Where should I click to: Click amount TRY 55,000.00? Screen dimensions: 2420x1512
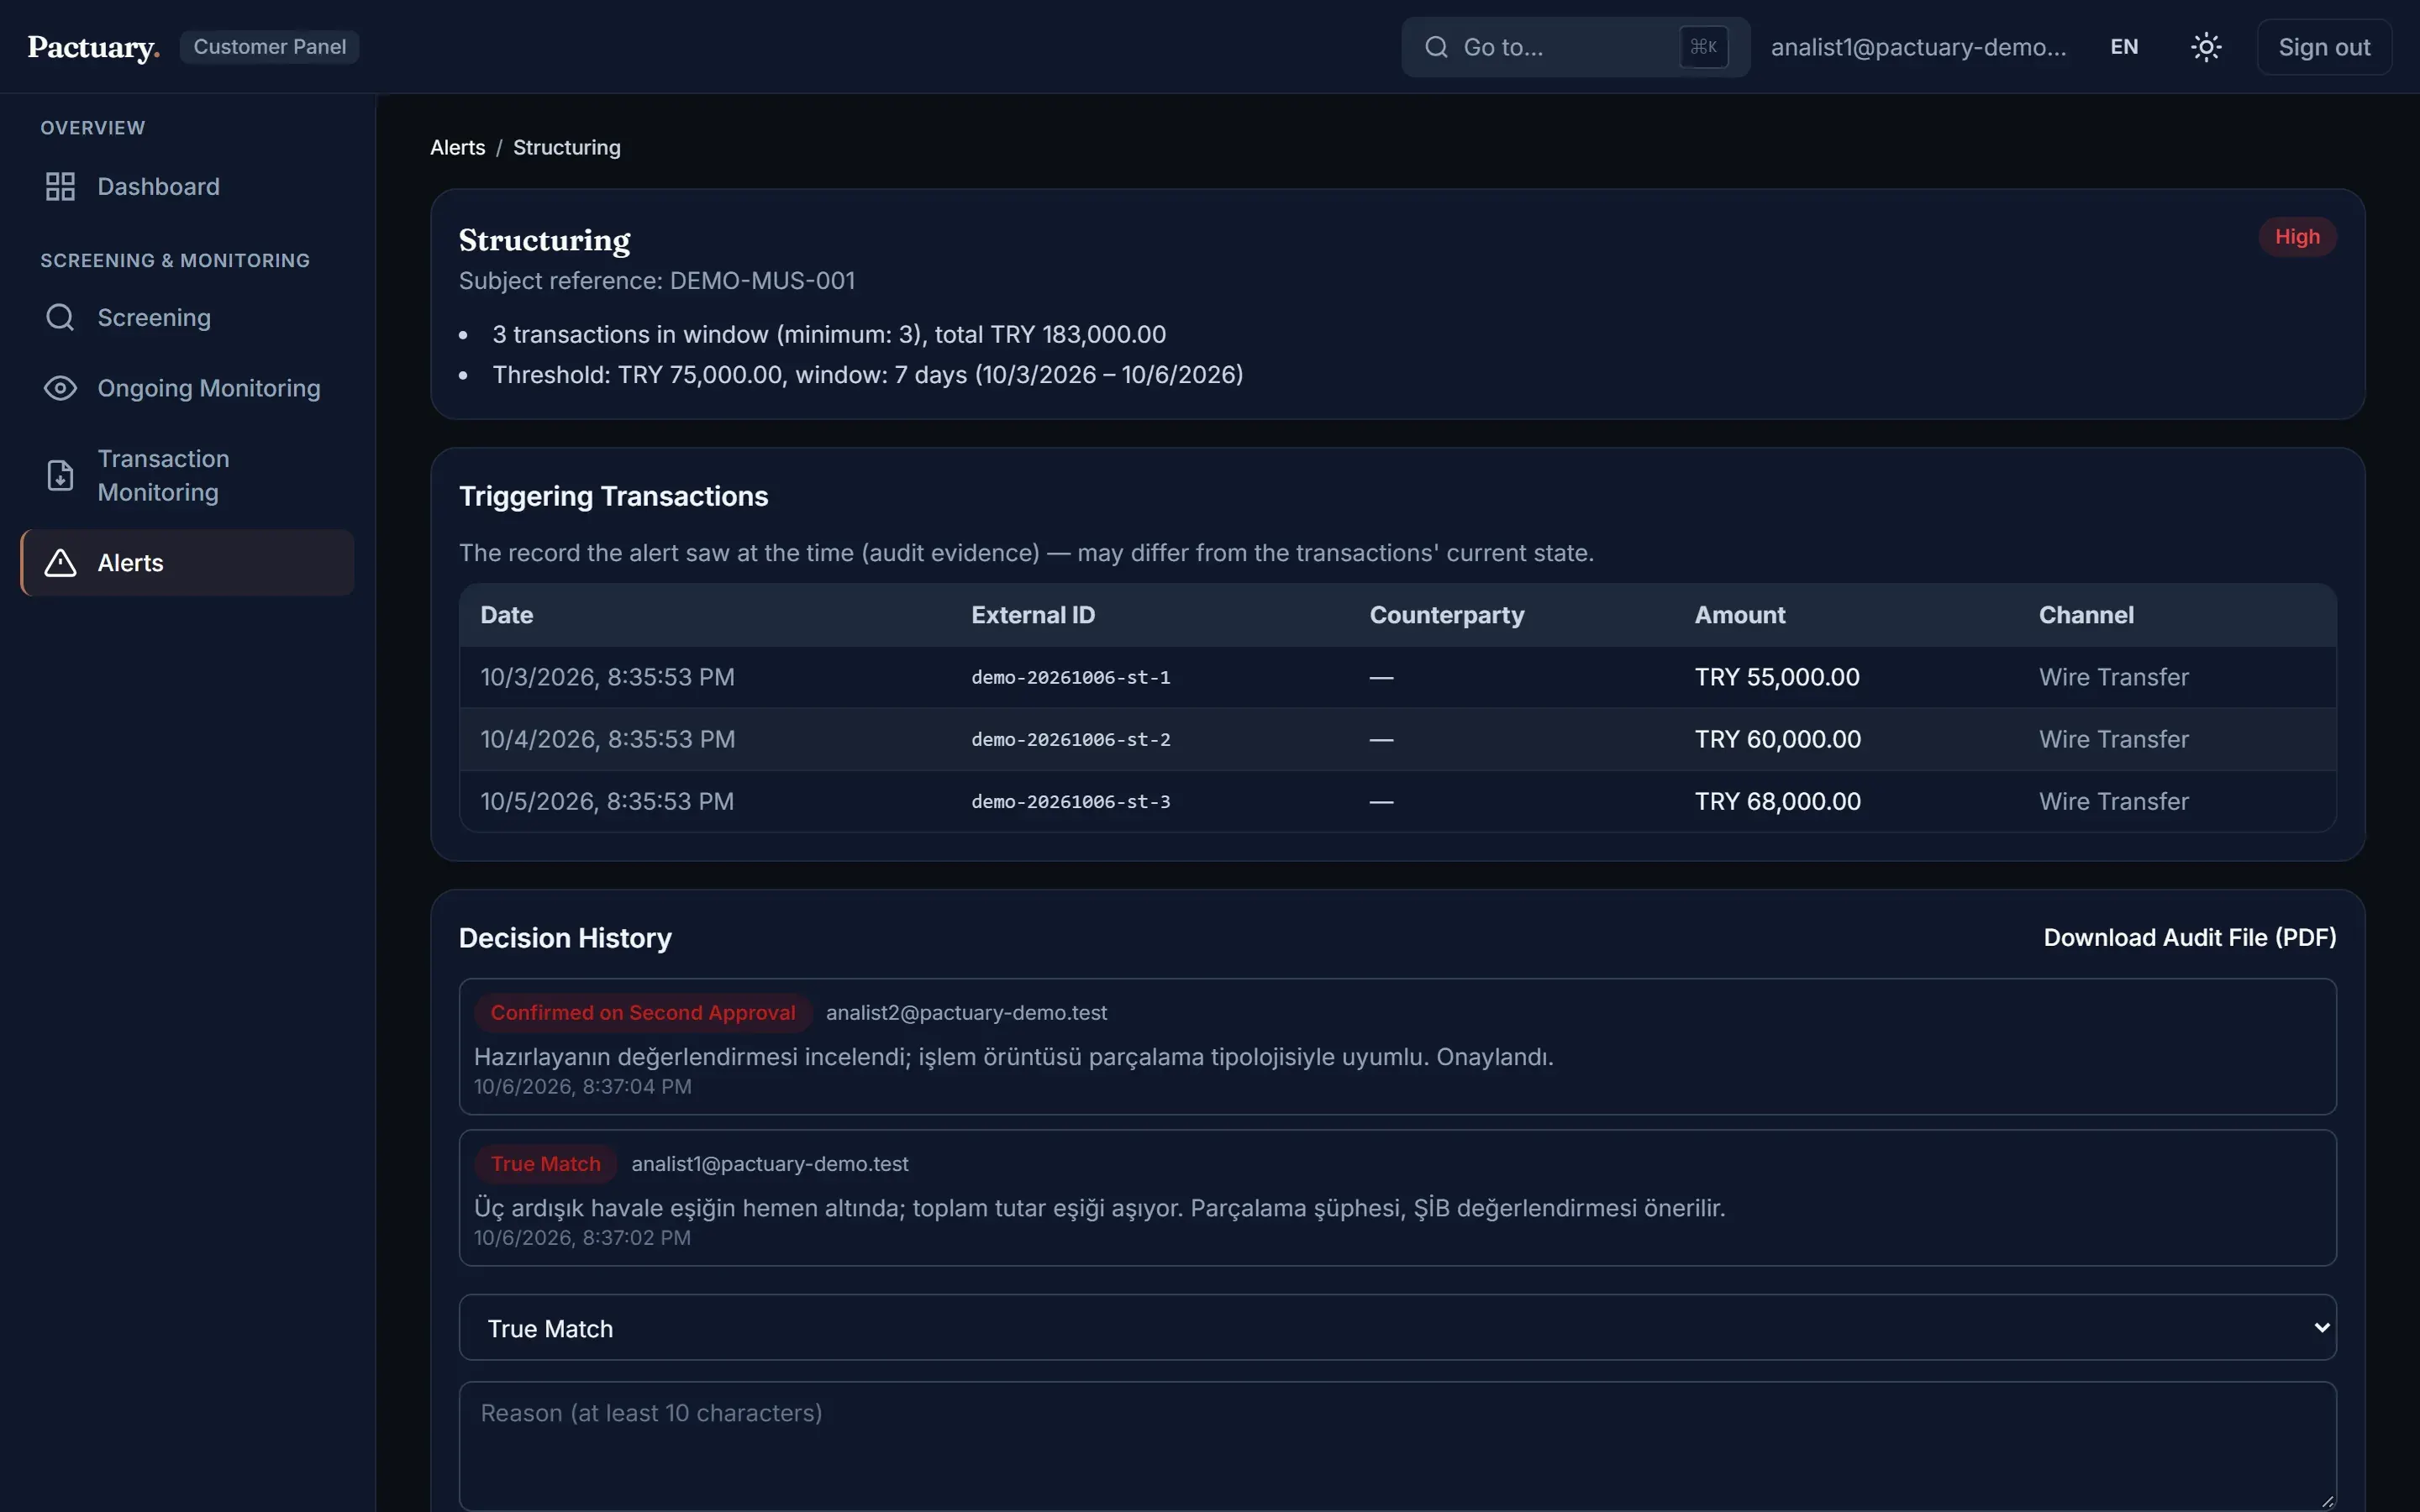click(x=1777, y=678)
